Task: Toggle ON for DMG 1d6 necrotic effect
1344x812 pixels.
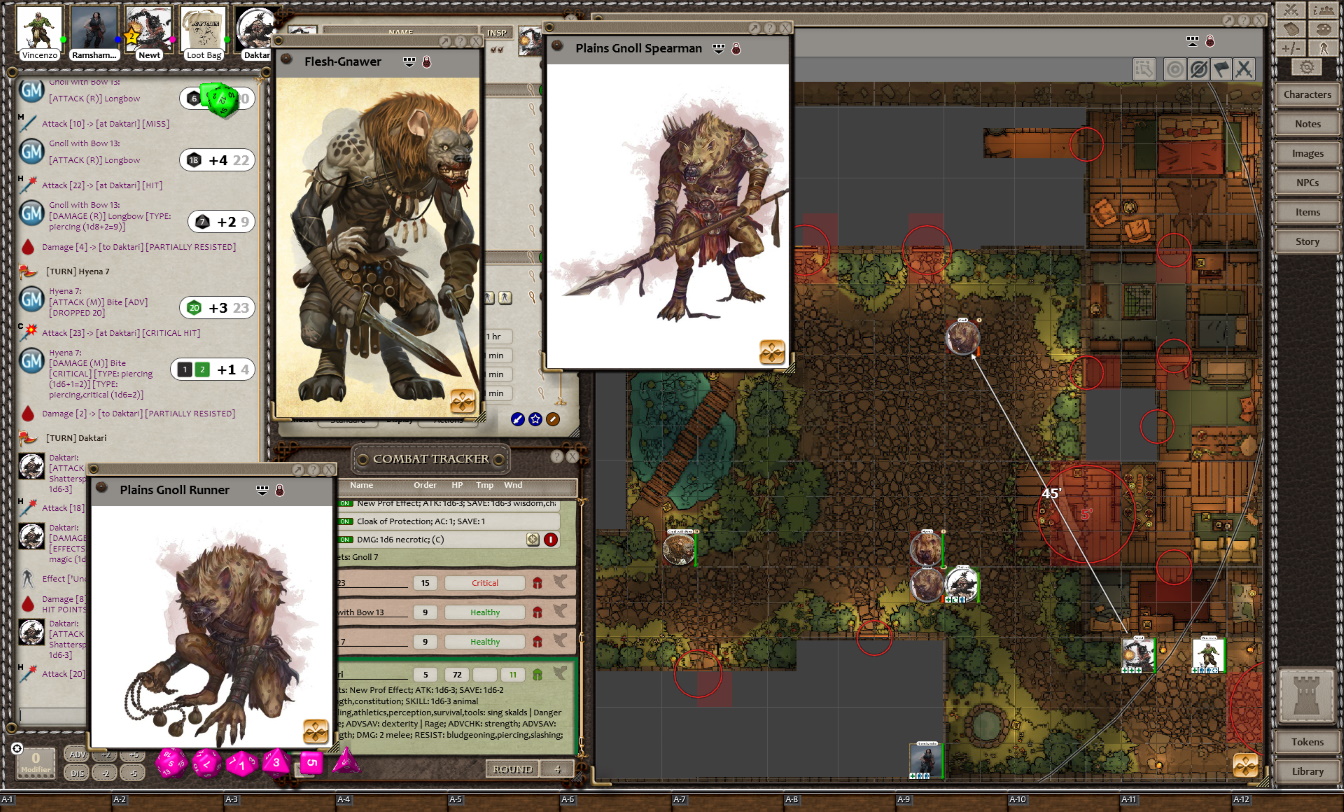Action: tap(346, 539)
